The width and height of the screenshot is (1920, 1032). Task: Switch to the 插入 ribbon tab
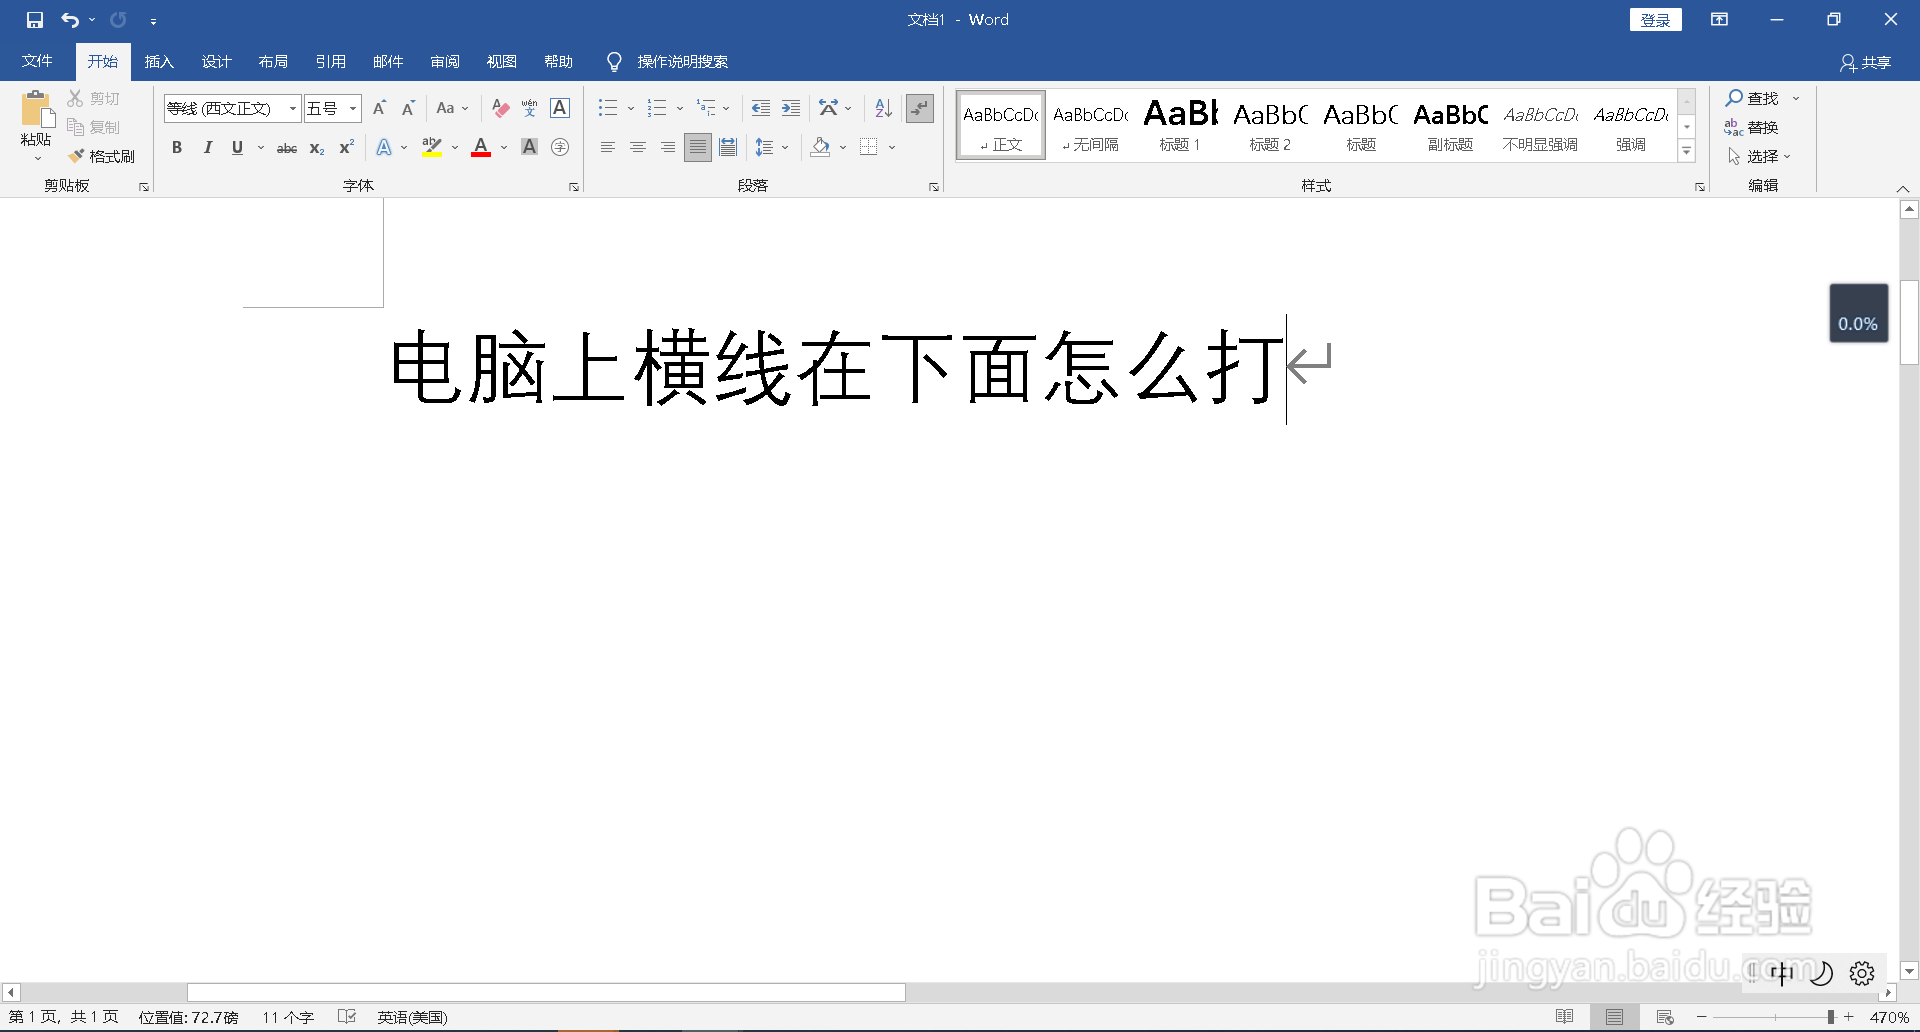158,61
